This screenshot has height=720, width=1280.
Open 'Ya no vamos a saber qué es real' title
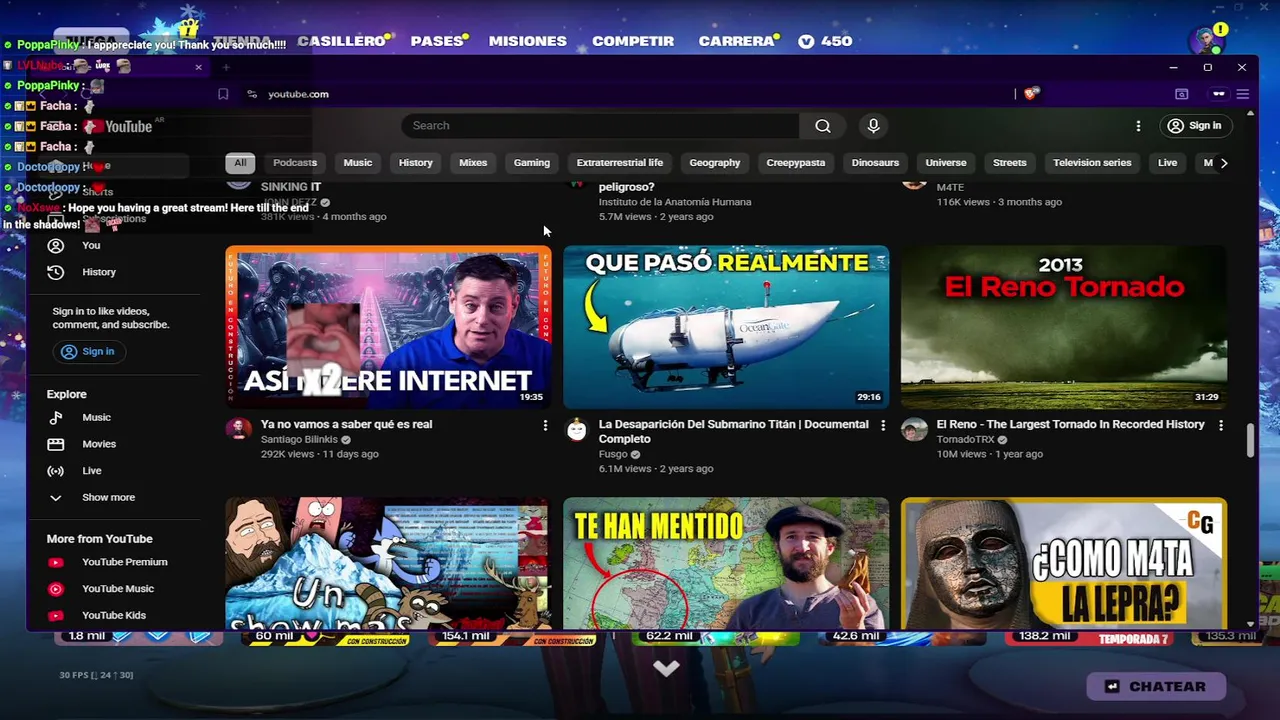point(346,425)
